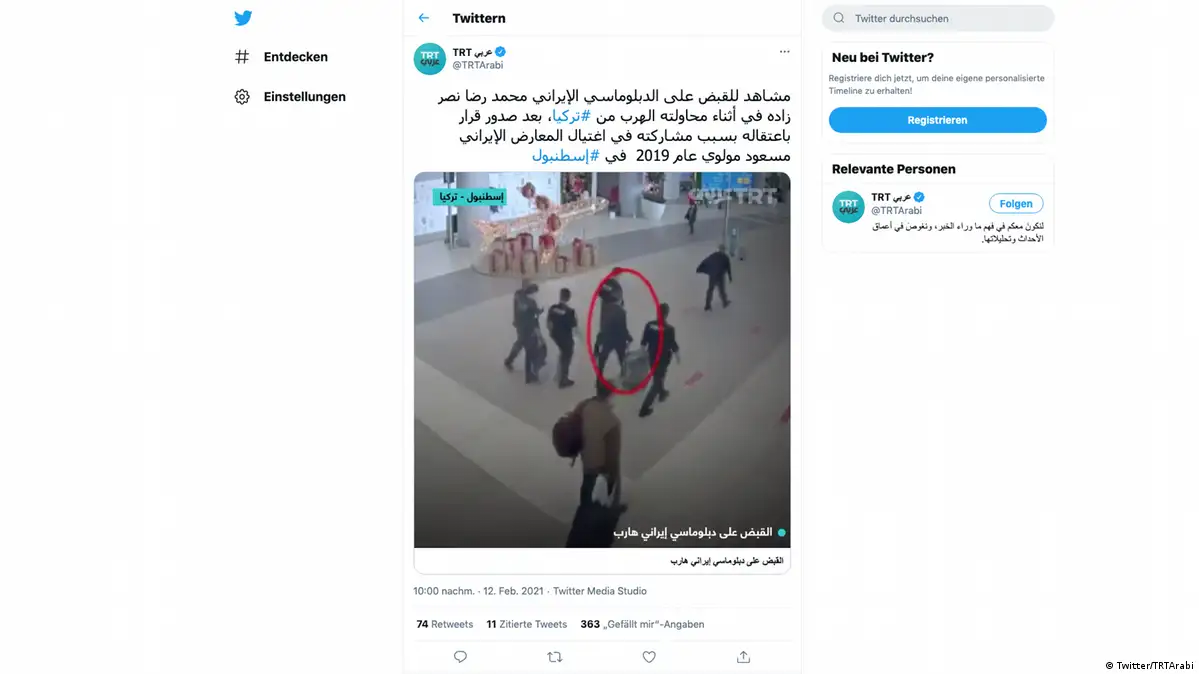Open the blue hashtag near 2019
The image size is (1199, 674).
click(565, 155)
